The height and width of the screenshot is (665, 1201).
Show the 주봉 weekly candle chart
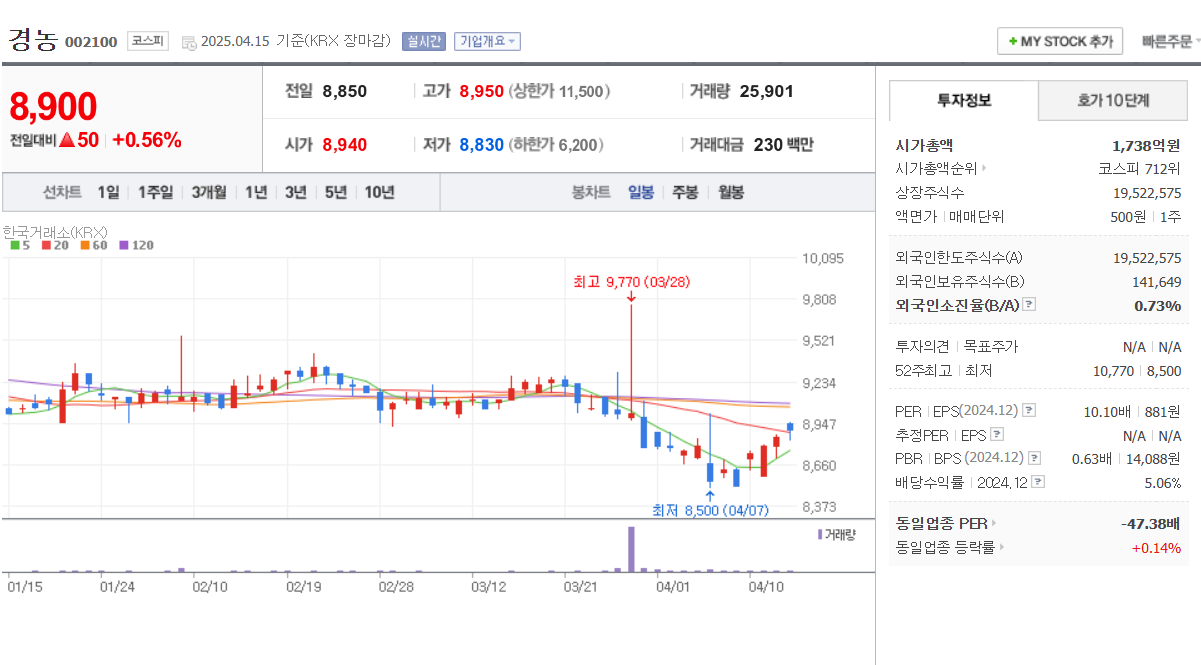(x=685, y=192)
